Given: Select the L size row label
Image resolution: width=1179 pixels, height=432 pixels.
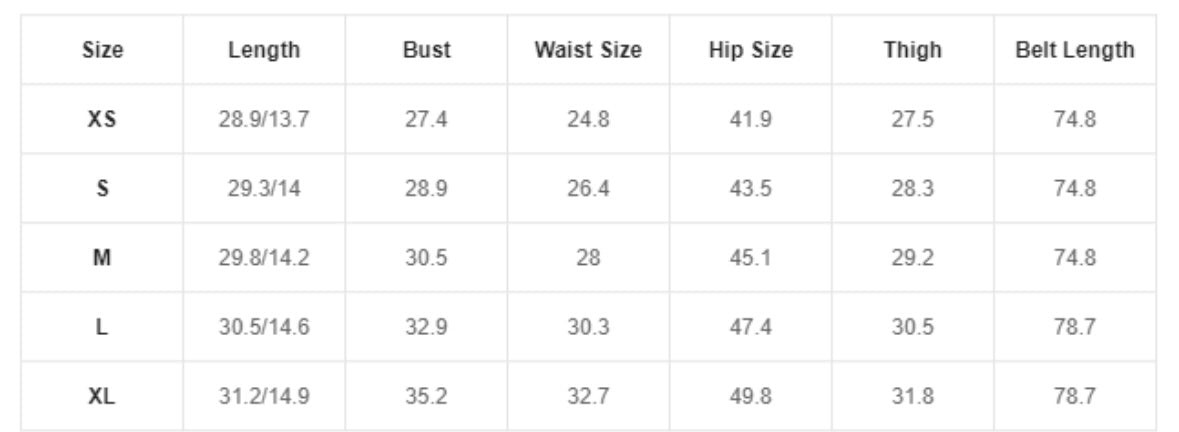Looking at the screenshot, I should pos(102,327).
